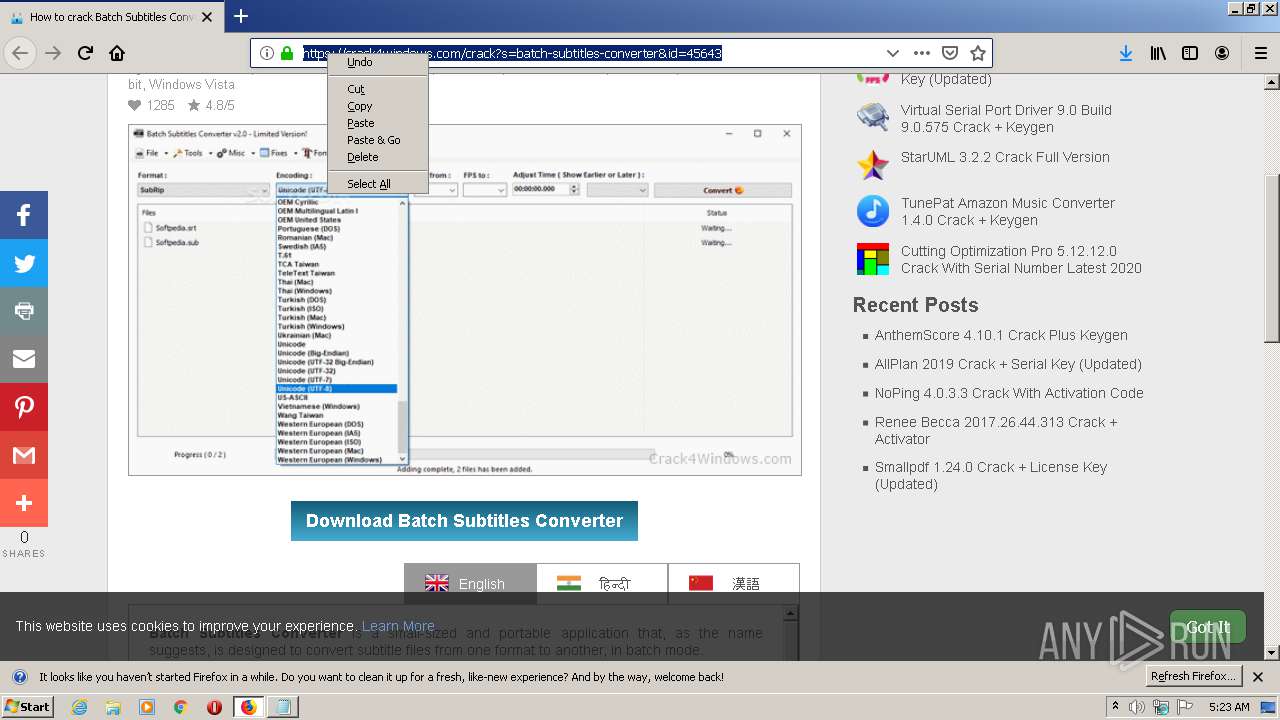Open StarUML 3.2.2 Crack Full Version link
Screen dimensions: 1280x720
click(x=1005, y=157)
